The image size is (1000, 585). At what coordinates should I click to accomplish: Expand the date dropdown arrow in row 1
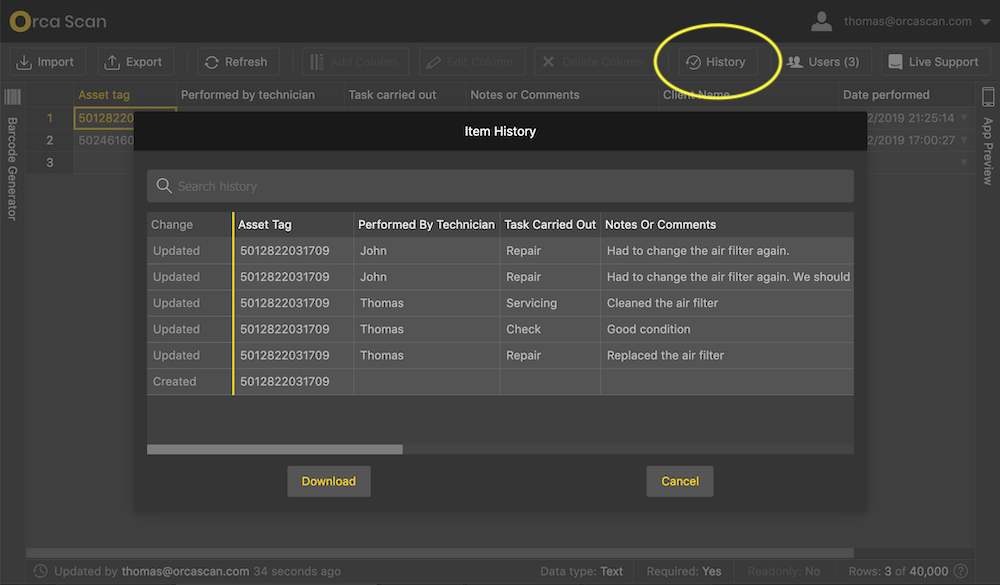coord(964,118)
